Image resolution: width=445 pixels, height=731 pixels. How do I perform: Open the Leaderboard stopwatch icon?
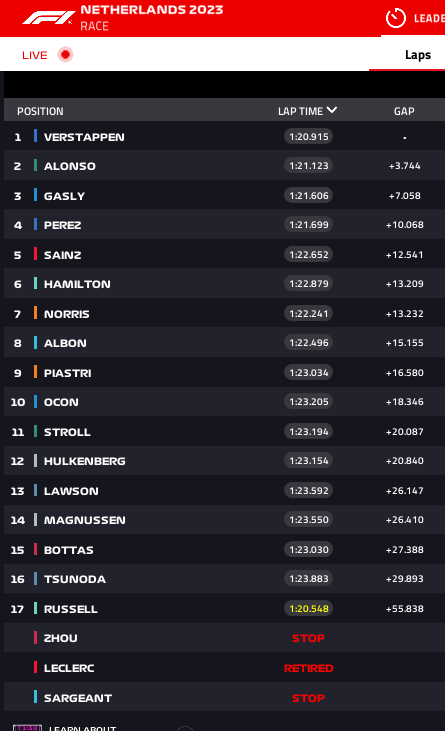click(396, 18)
